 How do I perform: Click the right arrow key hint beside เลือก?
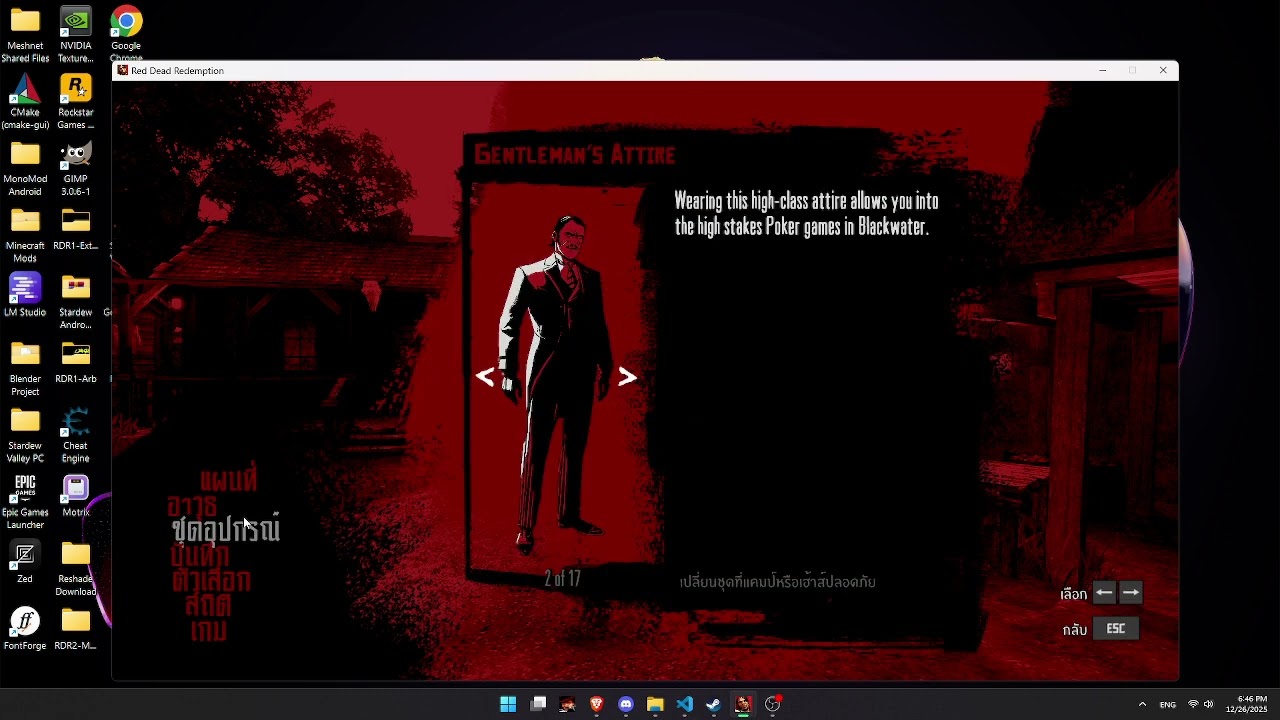[1131, 593]
